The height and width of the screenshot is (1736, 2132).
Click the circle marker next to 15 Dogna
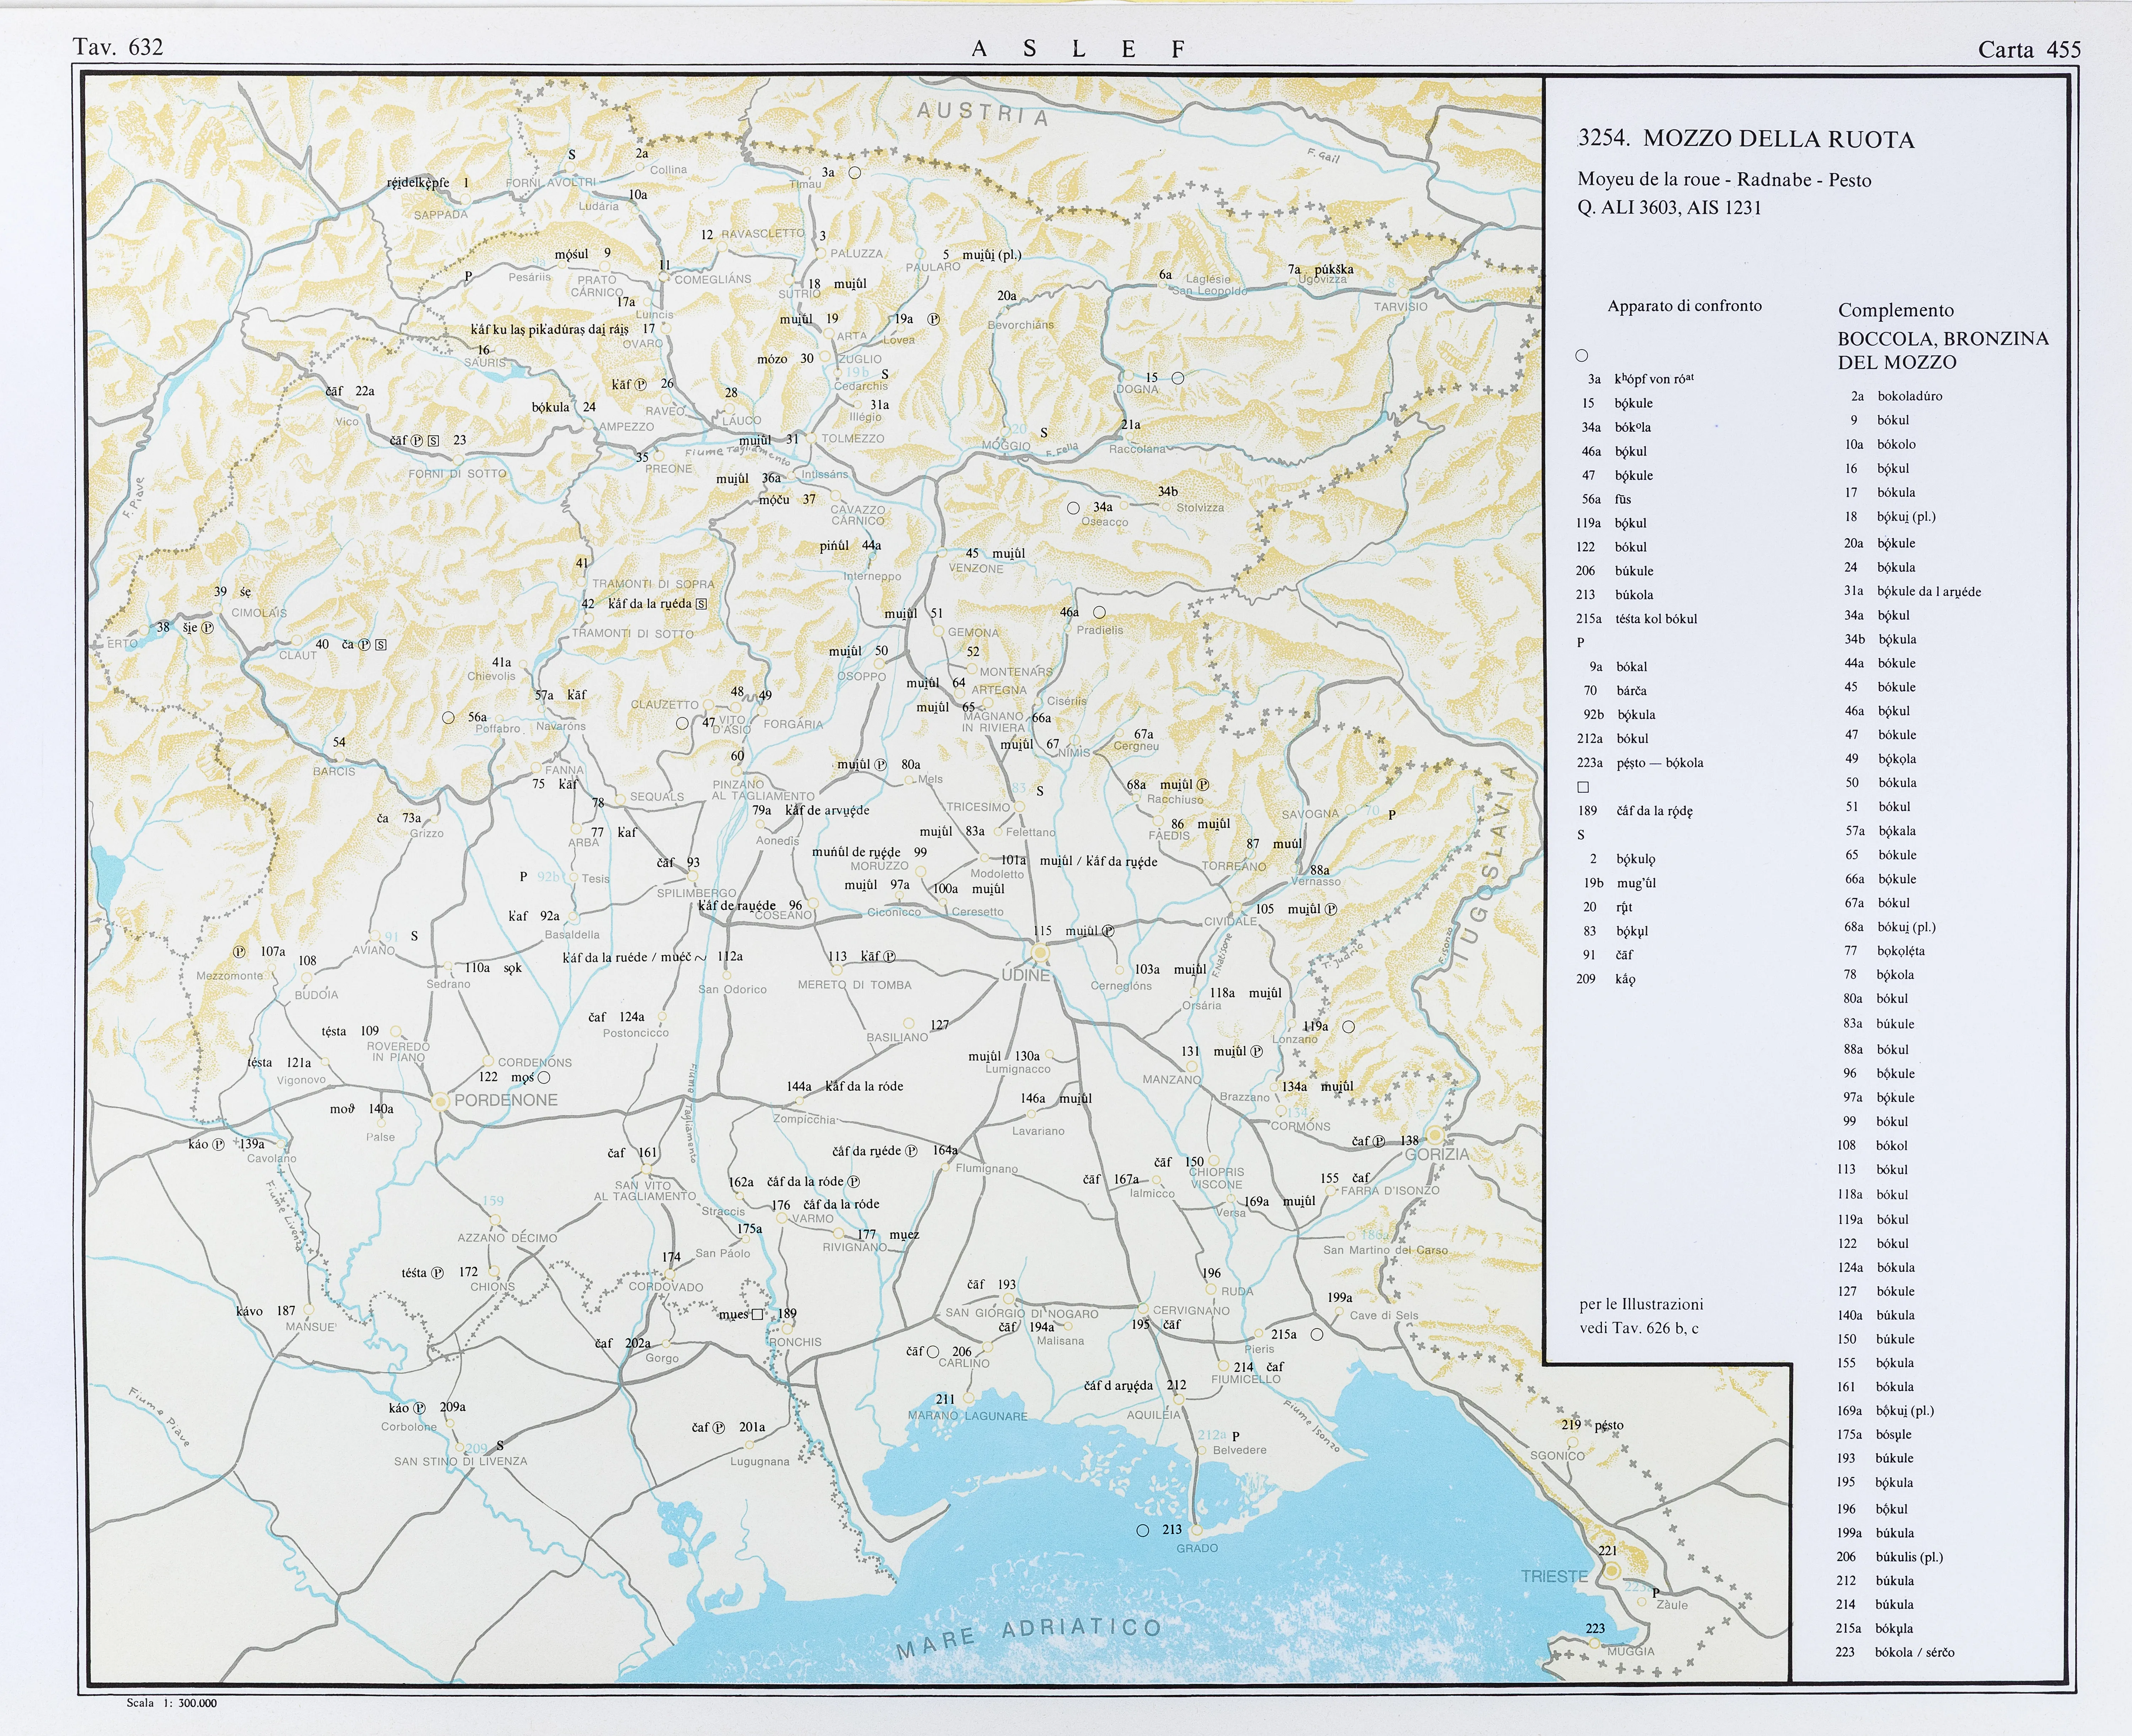pyautogui.click(x=1178, y=378)
